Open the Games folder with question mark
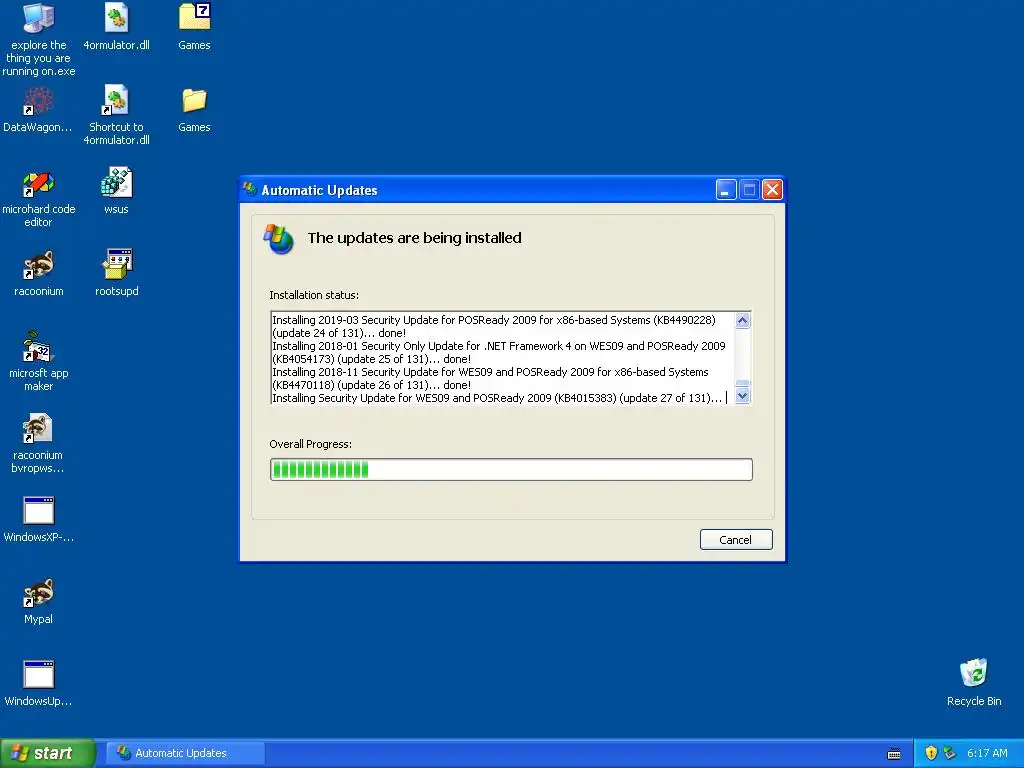1024x768 pixels. 194,27
